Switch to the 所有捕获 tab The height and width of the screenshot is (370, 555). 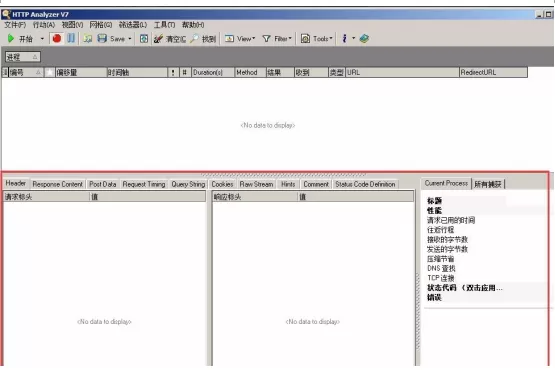pyautogui.click(x=488, y=184)
